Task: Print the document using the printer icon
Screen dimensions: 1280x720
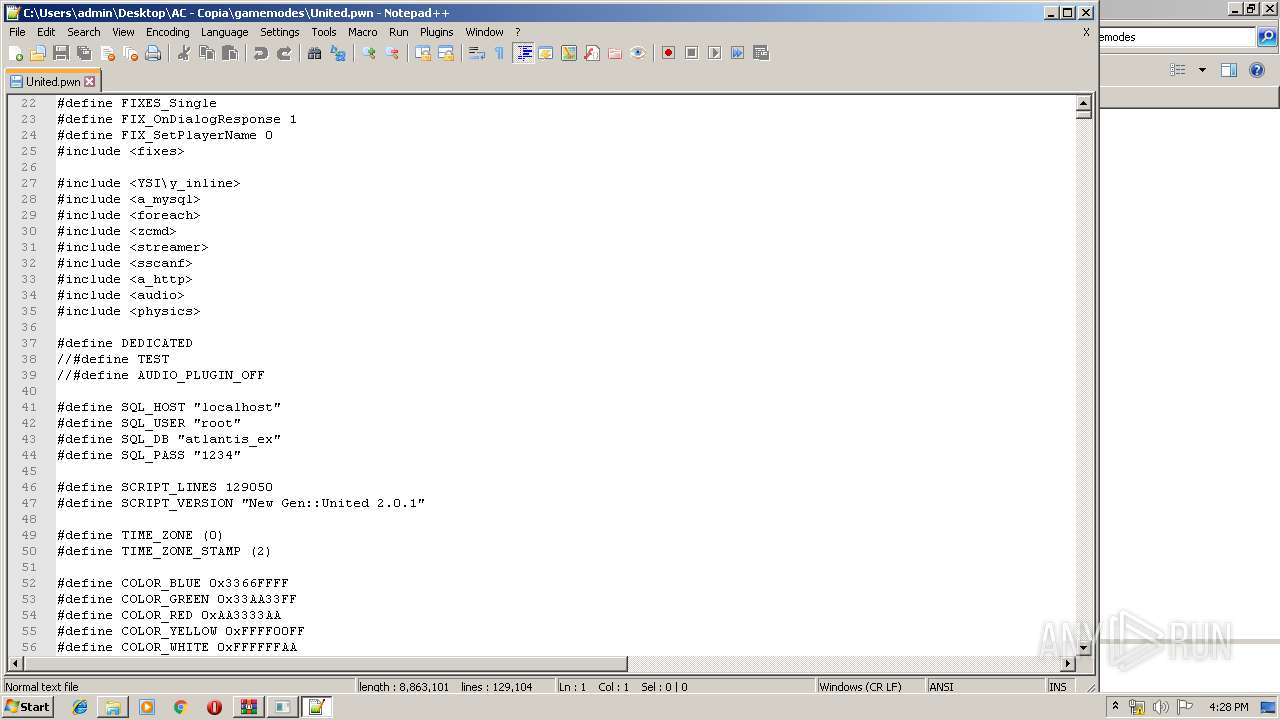Action: (x=153, y=53)
